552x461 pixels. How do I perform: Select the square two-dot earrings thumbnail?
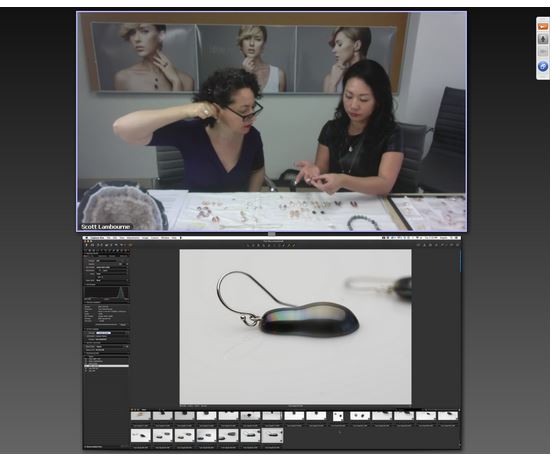pos(338,416)
